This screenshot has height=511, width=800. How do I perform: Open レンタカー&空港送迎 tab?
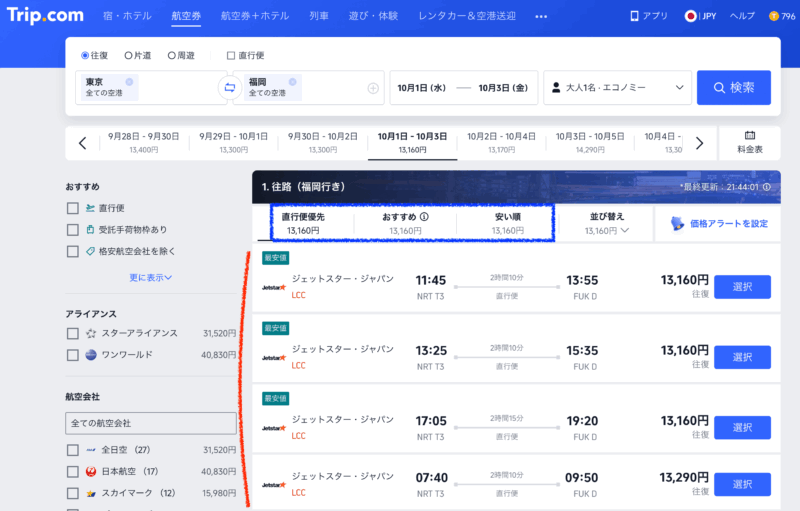tap(467, 16)
